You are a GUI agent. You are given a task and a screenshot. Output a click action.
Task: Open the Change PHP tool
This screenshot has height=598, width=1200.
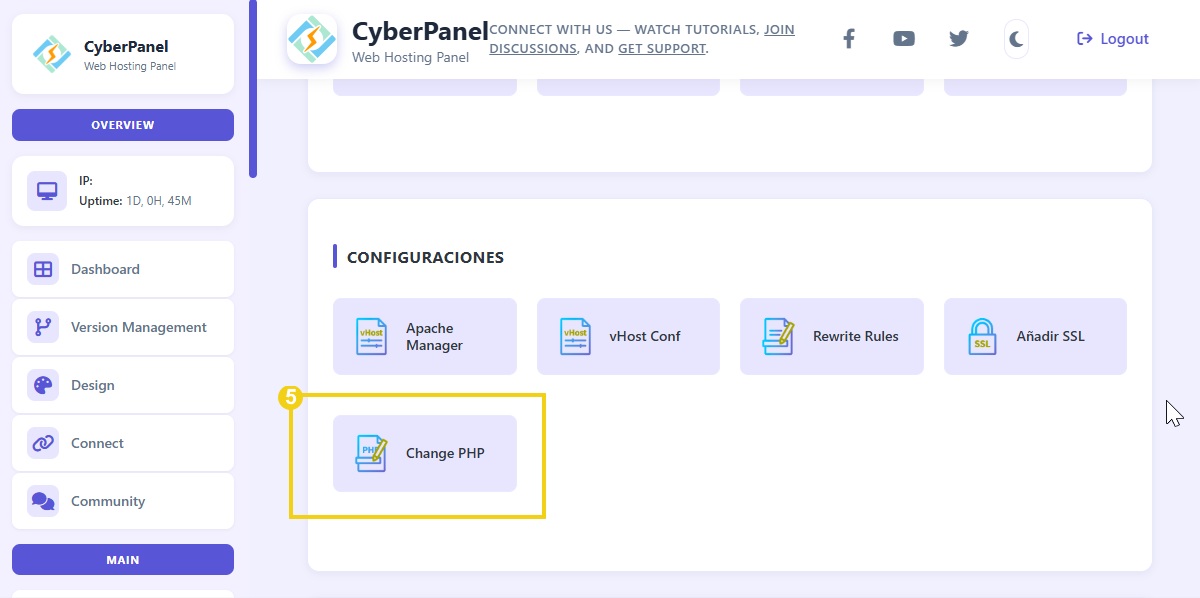(x=424, y=453)
